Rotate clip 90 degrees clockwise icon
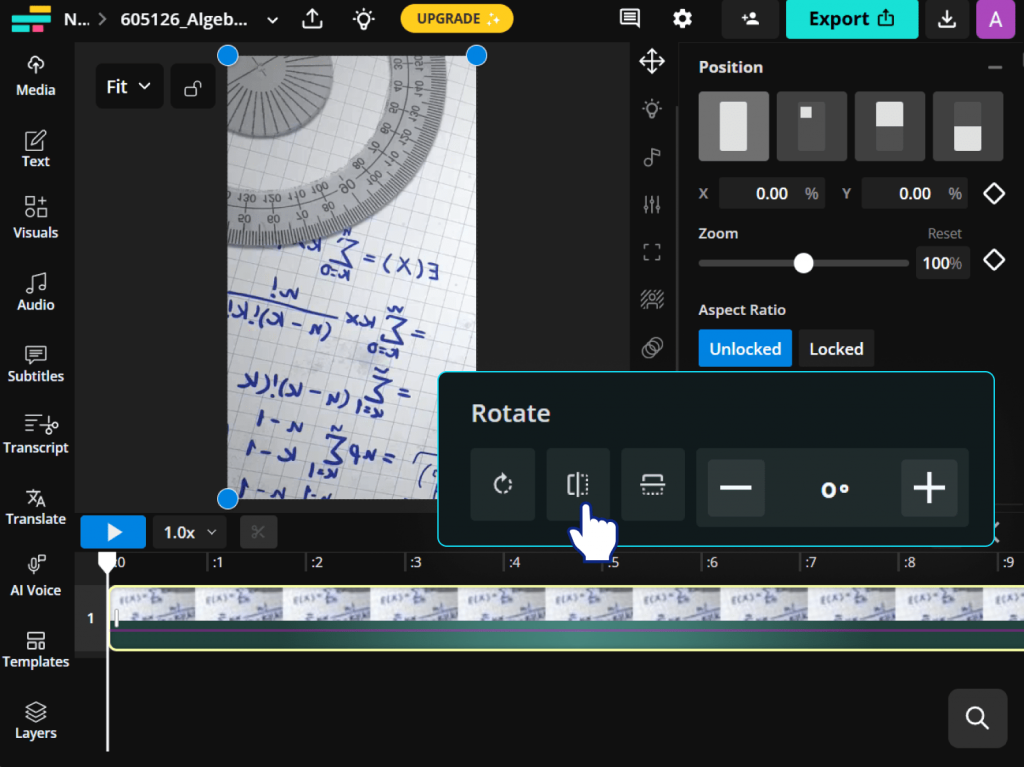This screenshot has height=767, width=1024. click(503, 485)
